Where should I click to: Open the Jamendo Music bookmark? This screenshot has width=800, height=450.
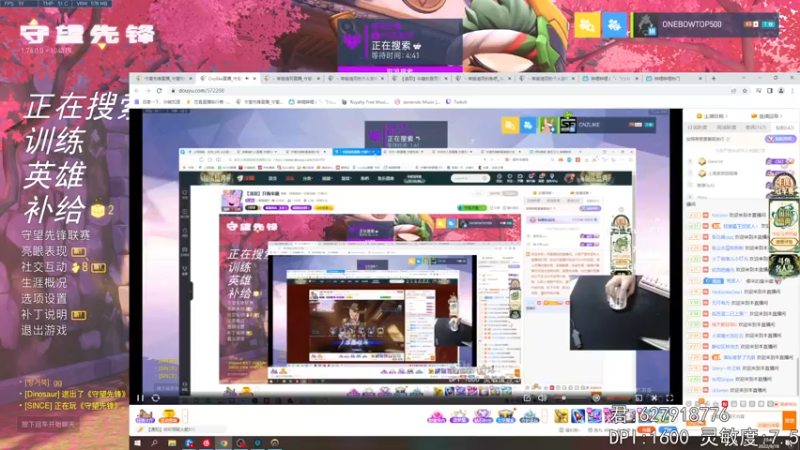(418, 102)
